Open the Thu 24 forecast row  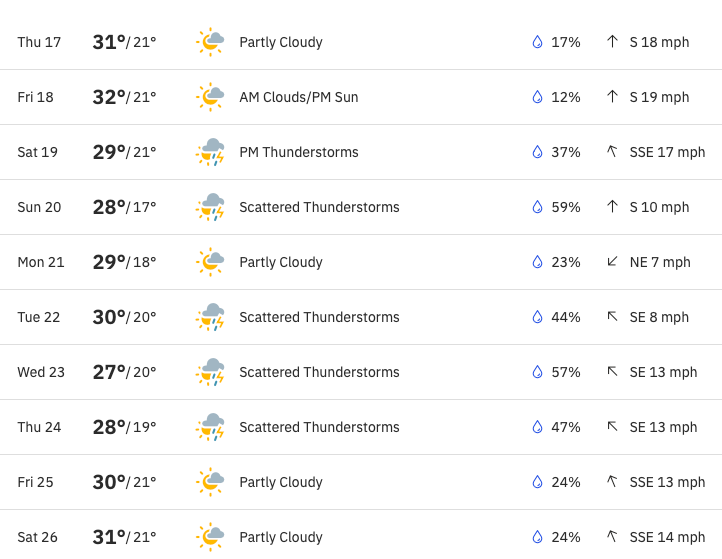(361, 427)
